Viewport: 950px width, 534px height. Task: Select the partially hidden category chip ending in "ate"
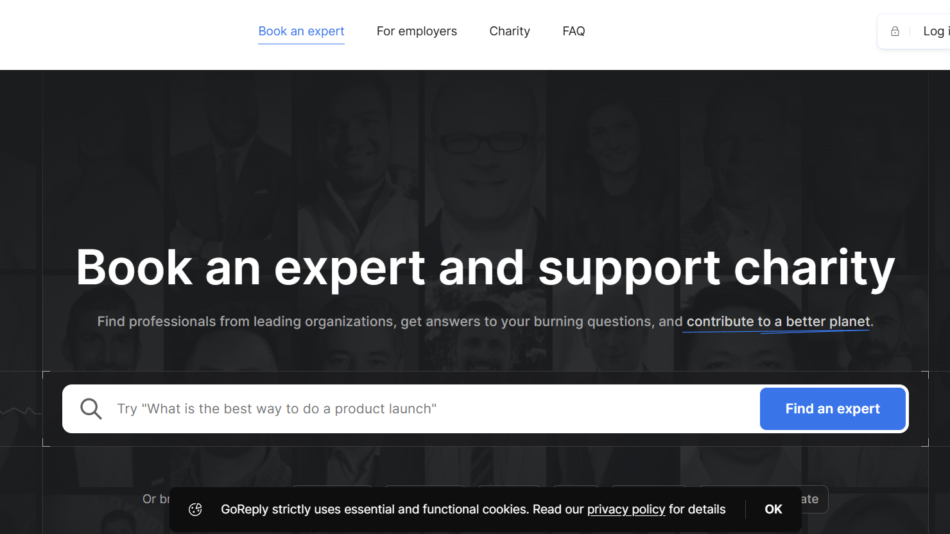(x=810, y=499)
